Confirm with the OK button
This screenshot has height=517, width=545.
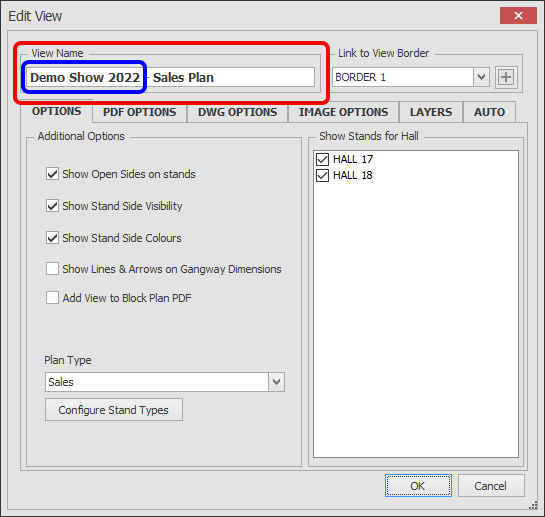[418, 485]
